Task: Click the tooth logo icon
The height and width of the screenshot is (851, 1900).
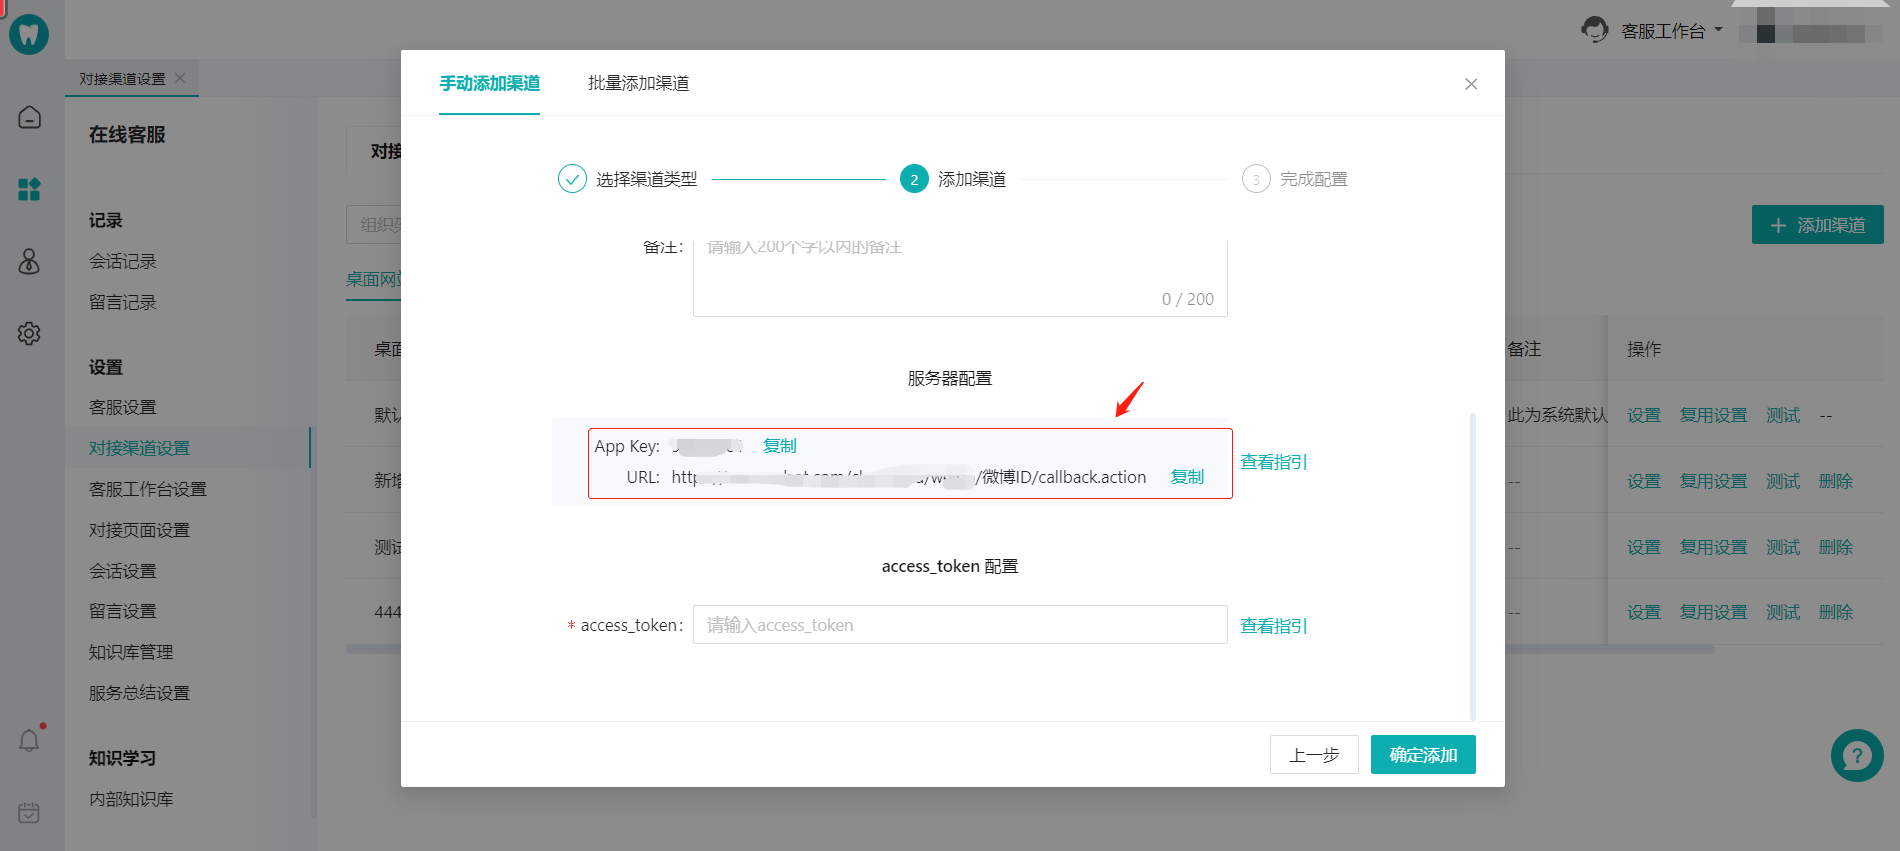Action: (29, 34)
